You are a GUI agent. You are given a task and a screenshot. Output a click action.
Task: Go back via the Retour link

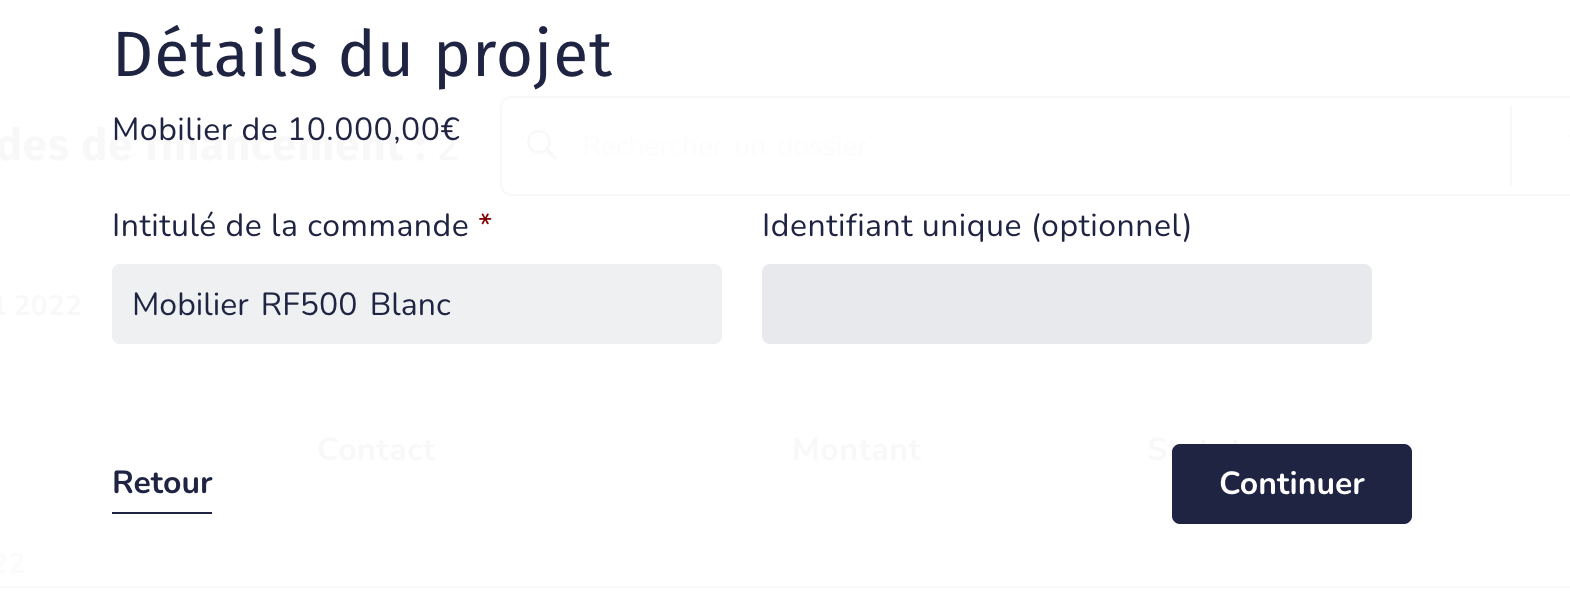tap(162, 483)
